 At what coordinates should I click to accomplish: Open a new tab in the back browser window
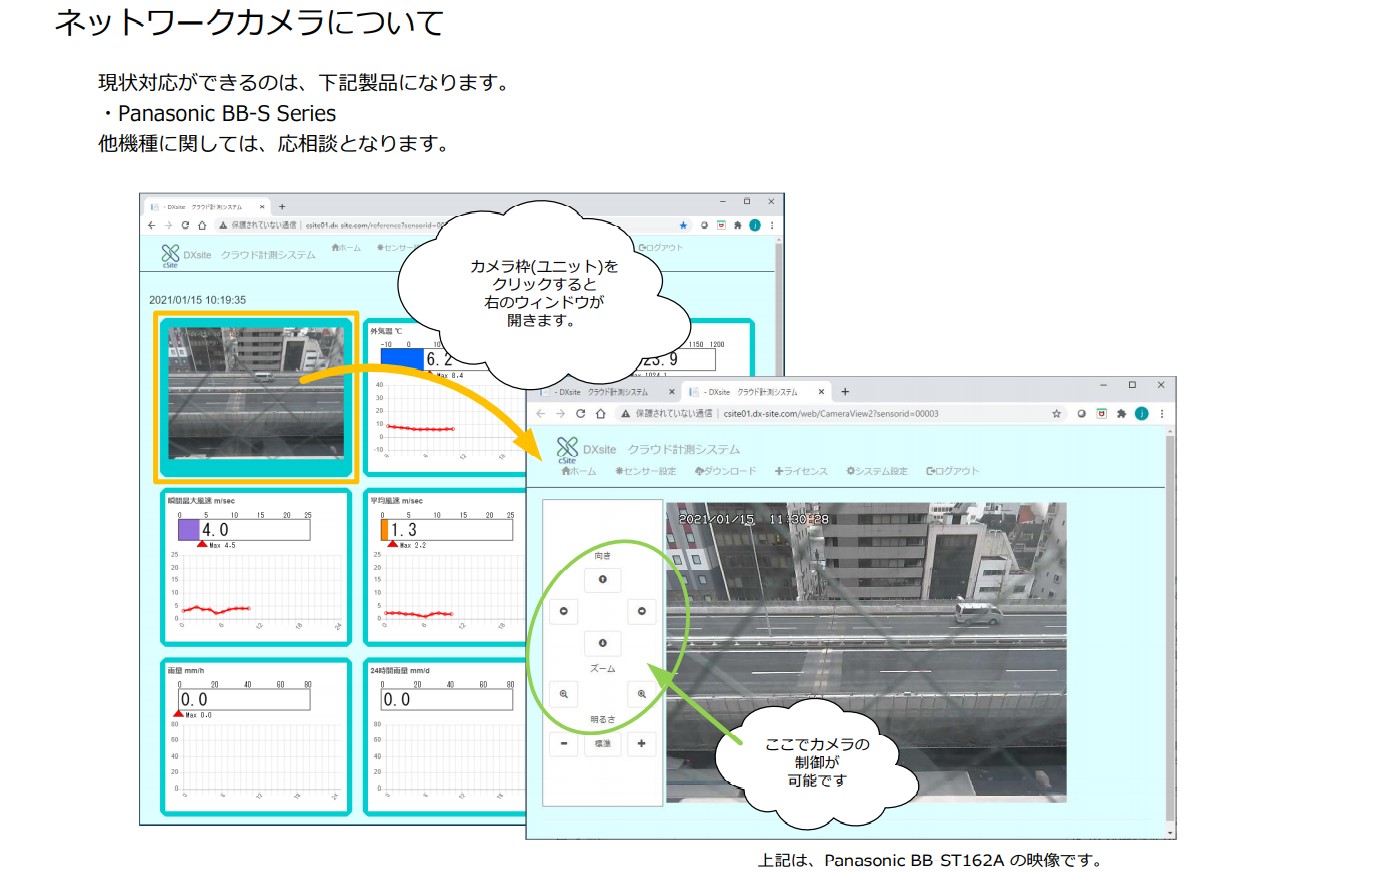pos(282,207)
